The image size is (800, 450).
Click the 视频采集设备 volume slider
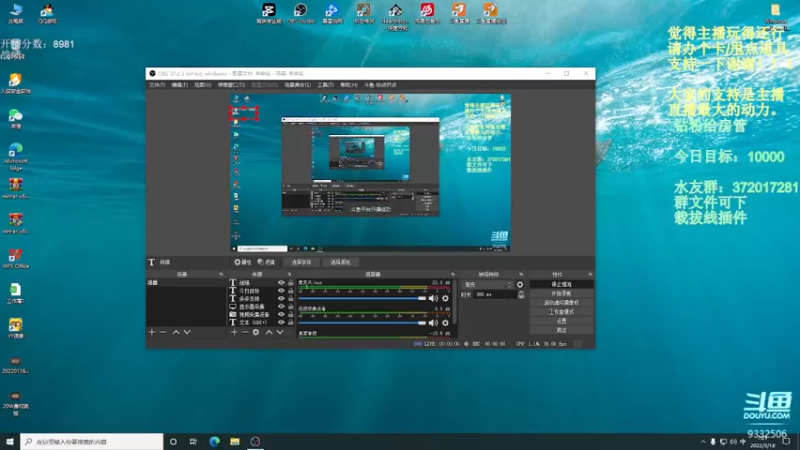[x=362, y=322]
